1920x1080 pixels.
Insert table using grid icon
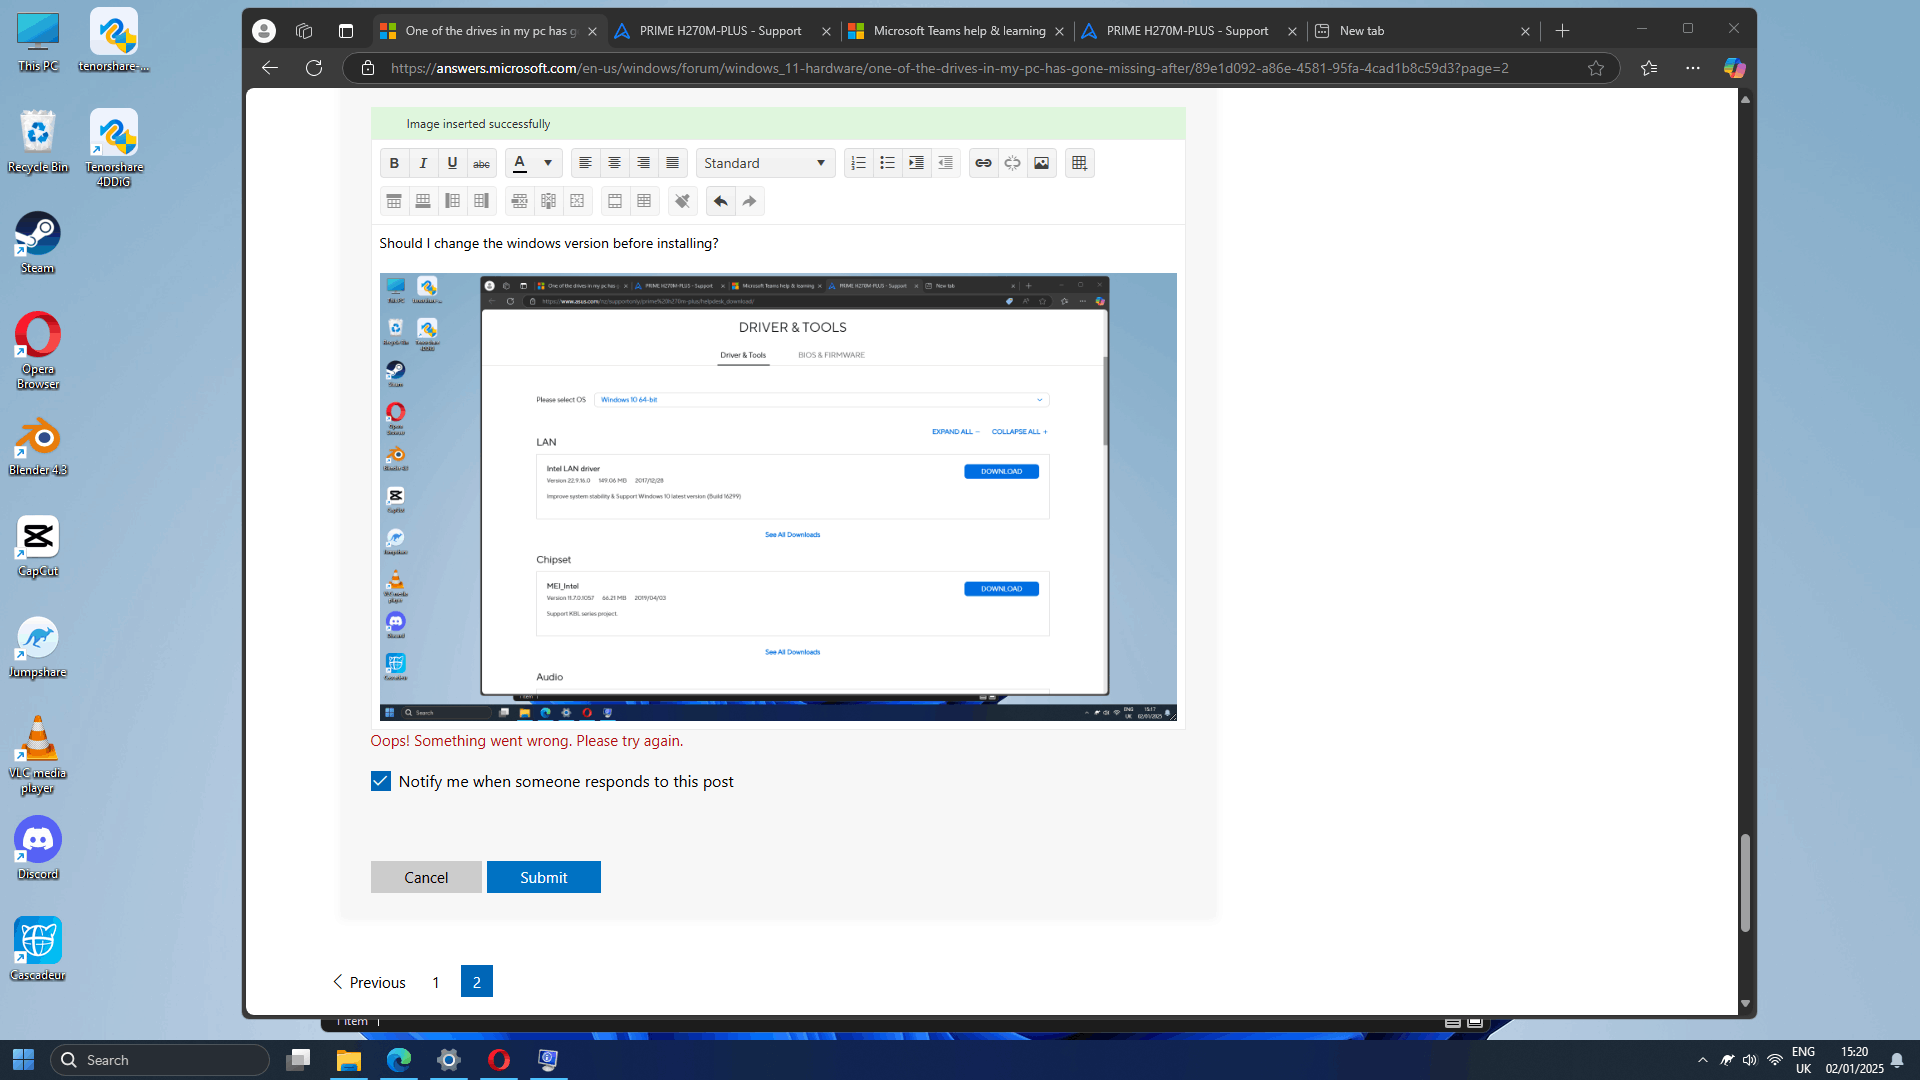click(x=1079, y=163)
